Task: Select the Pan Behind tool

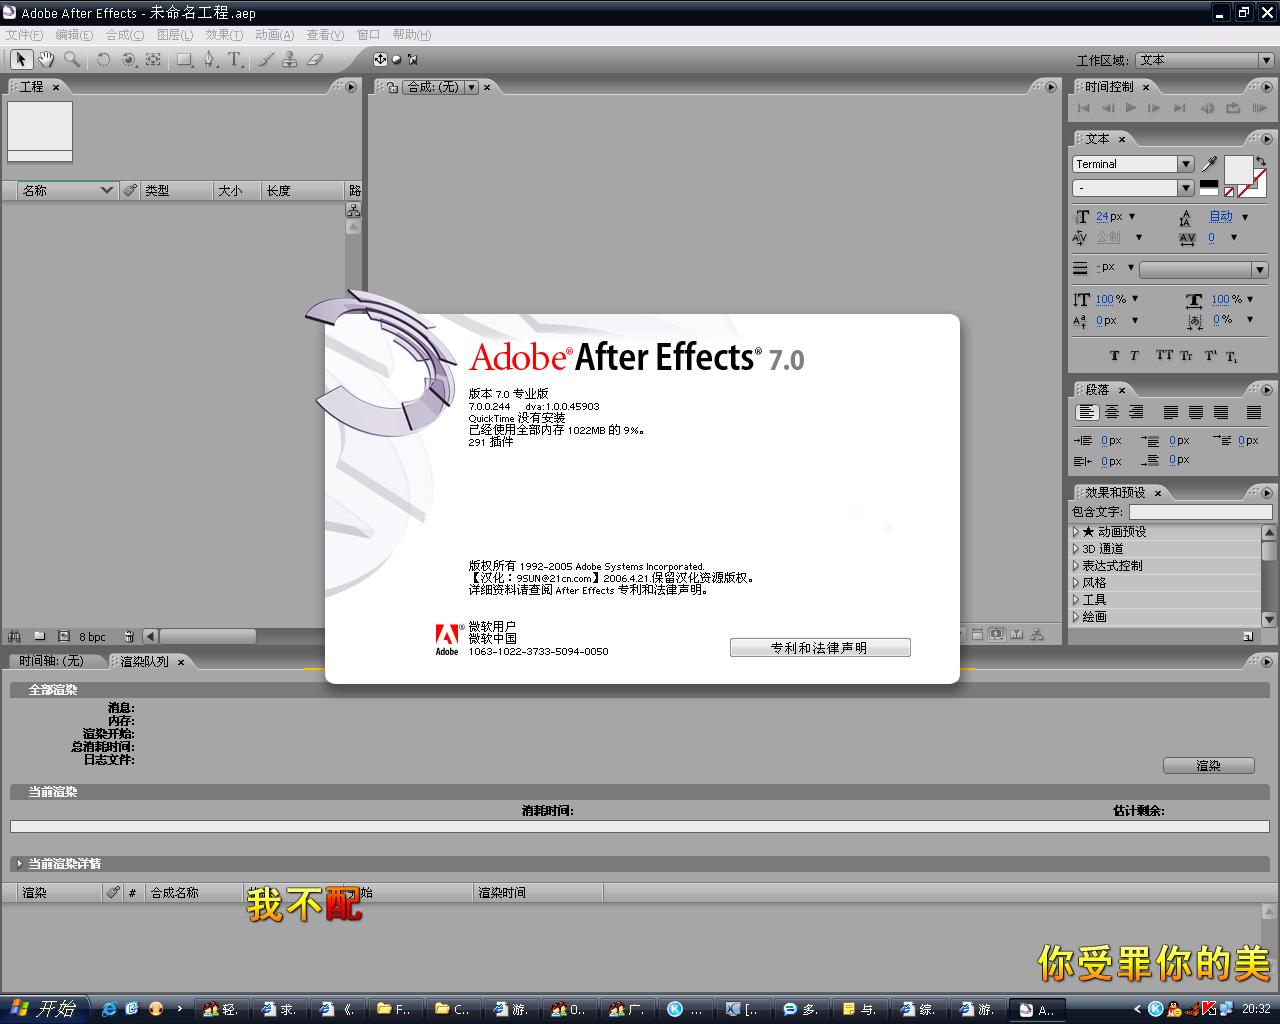Action: tap(153, 60)
